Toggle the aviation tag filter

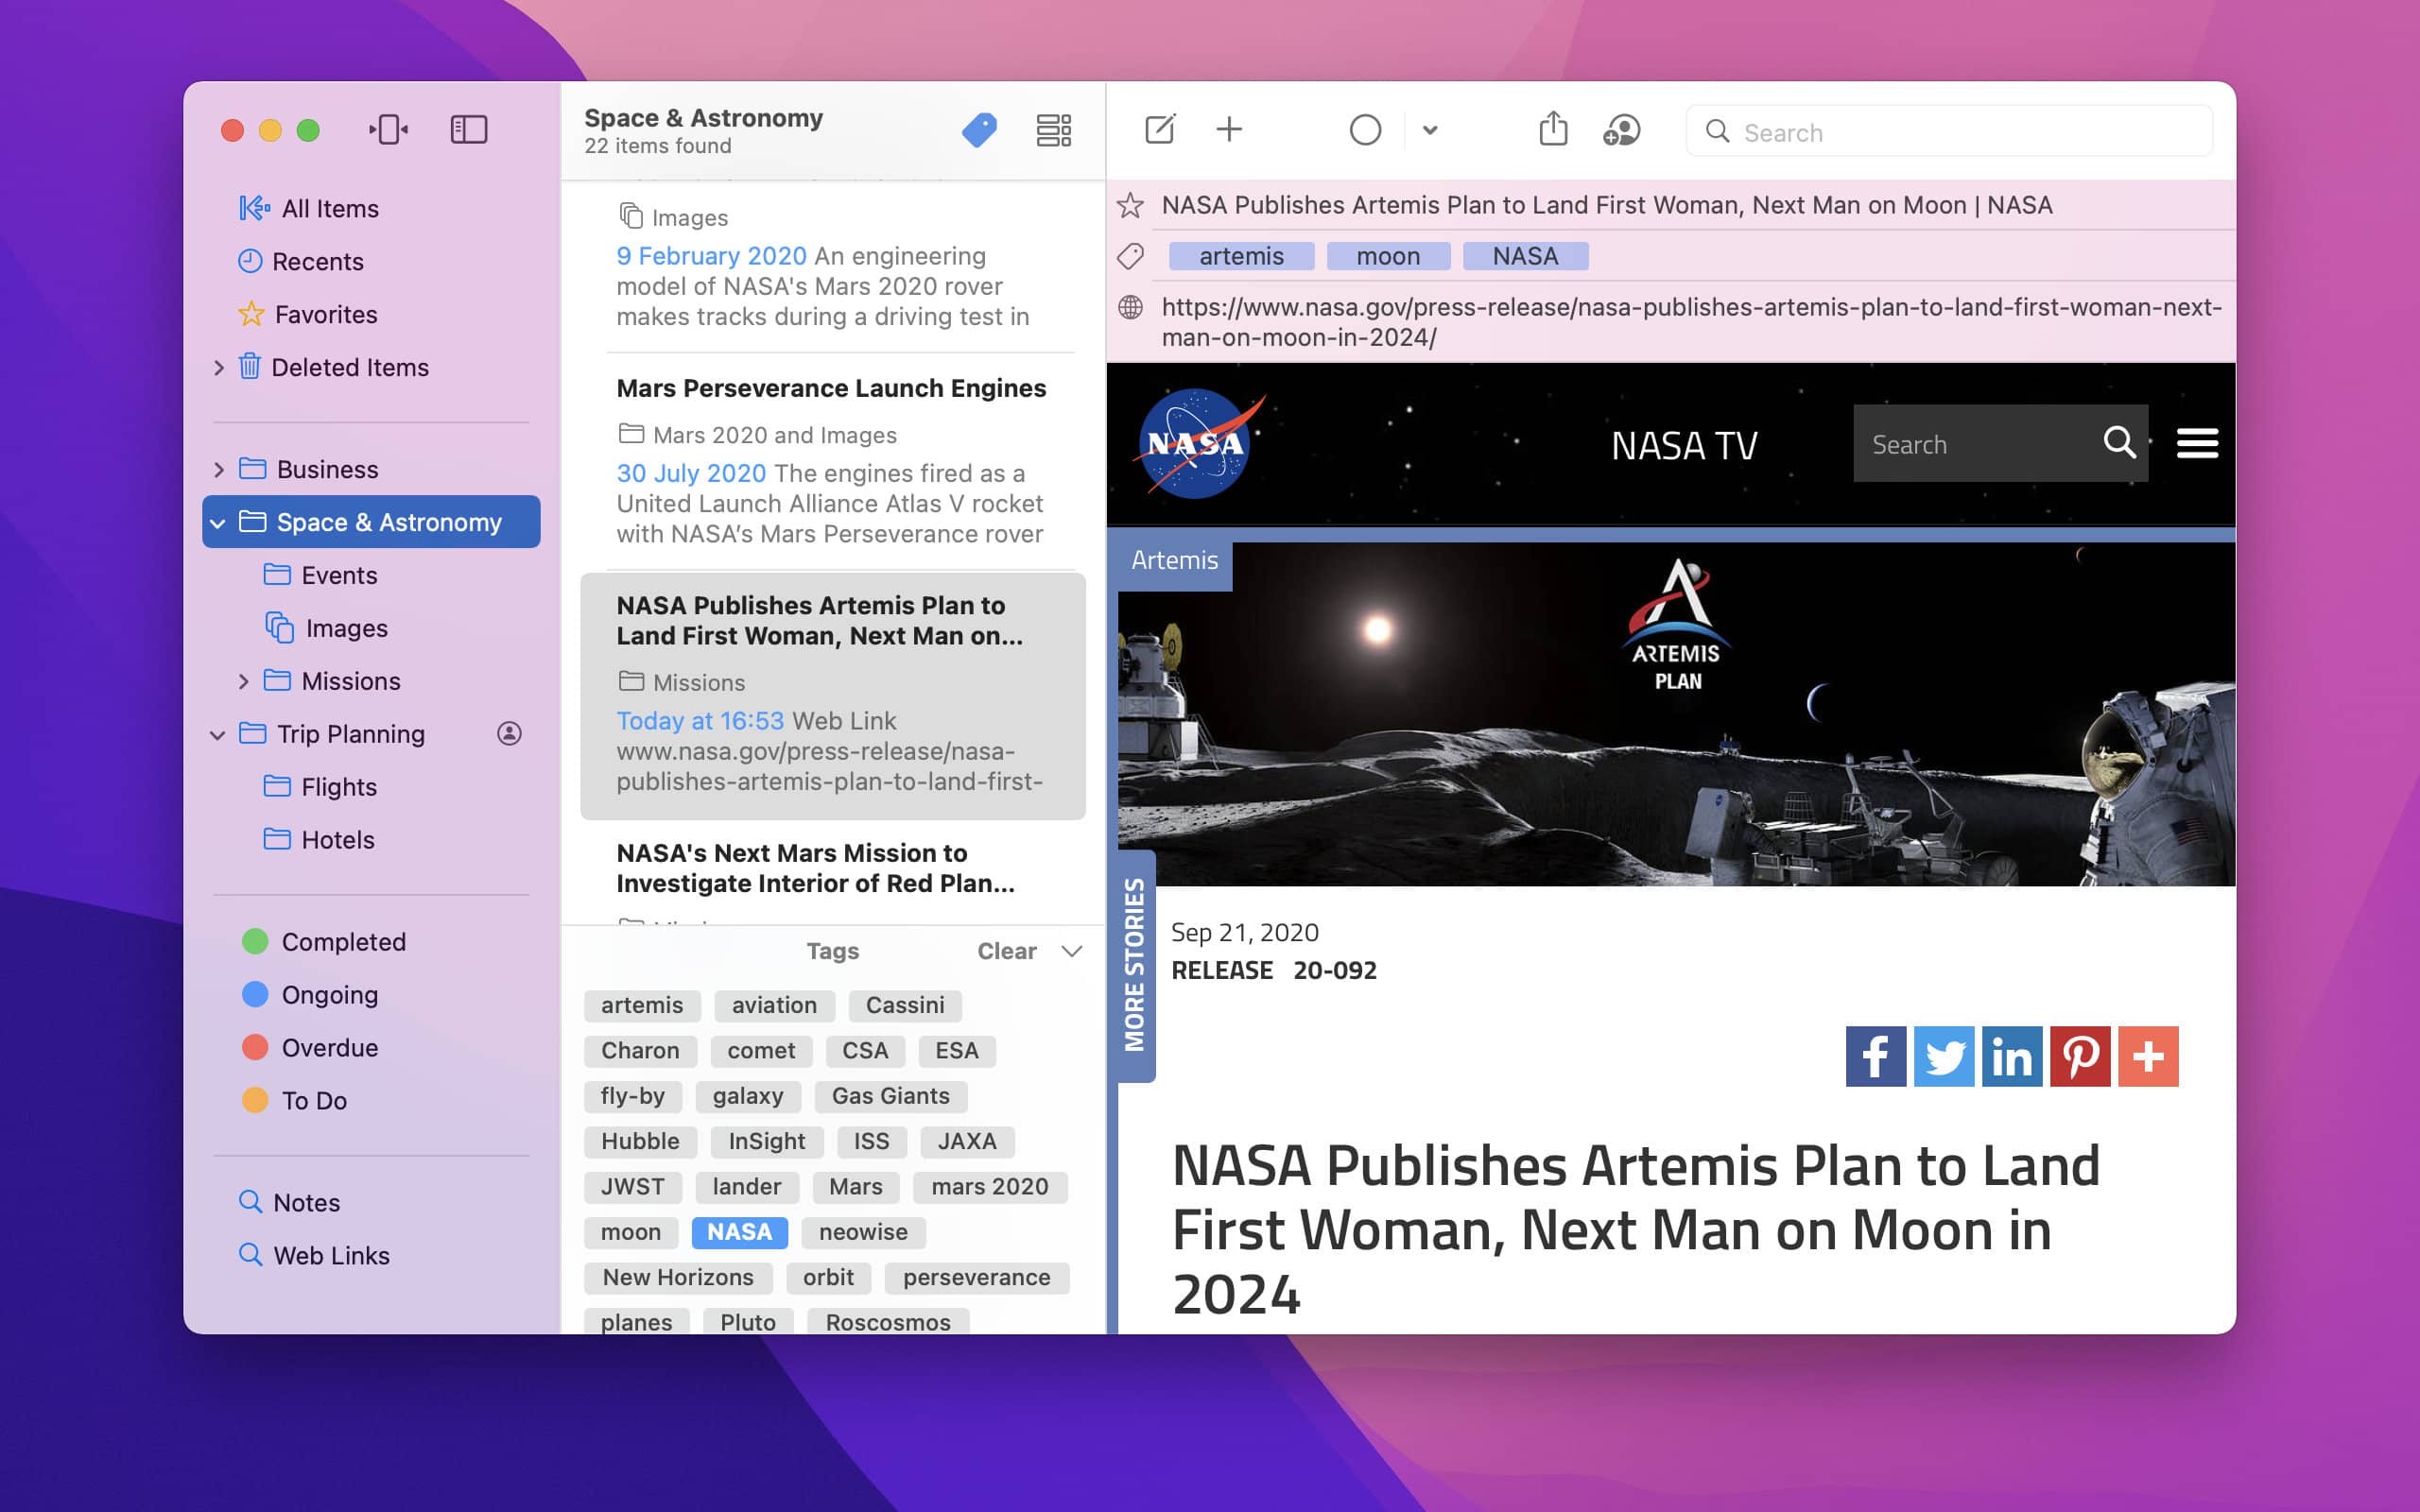pyautogui.click(x=774, y=1005)
